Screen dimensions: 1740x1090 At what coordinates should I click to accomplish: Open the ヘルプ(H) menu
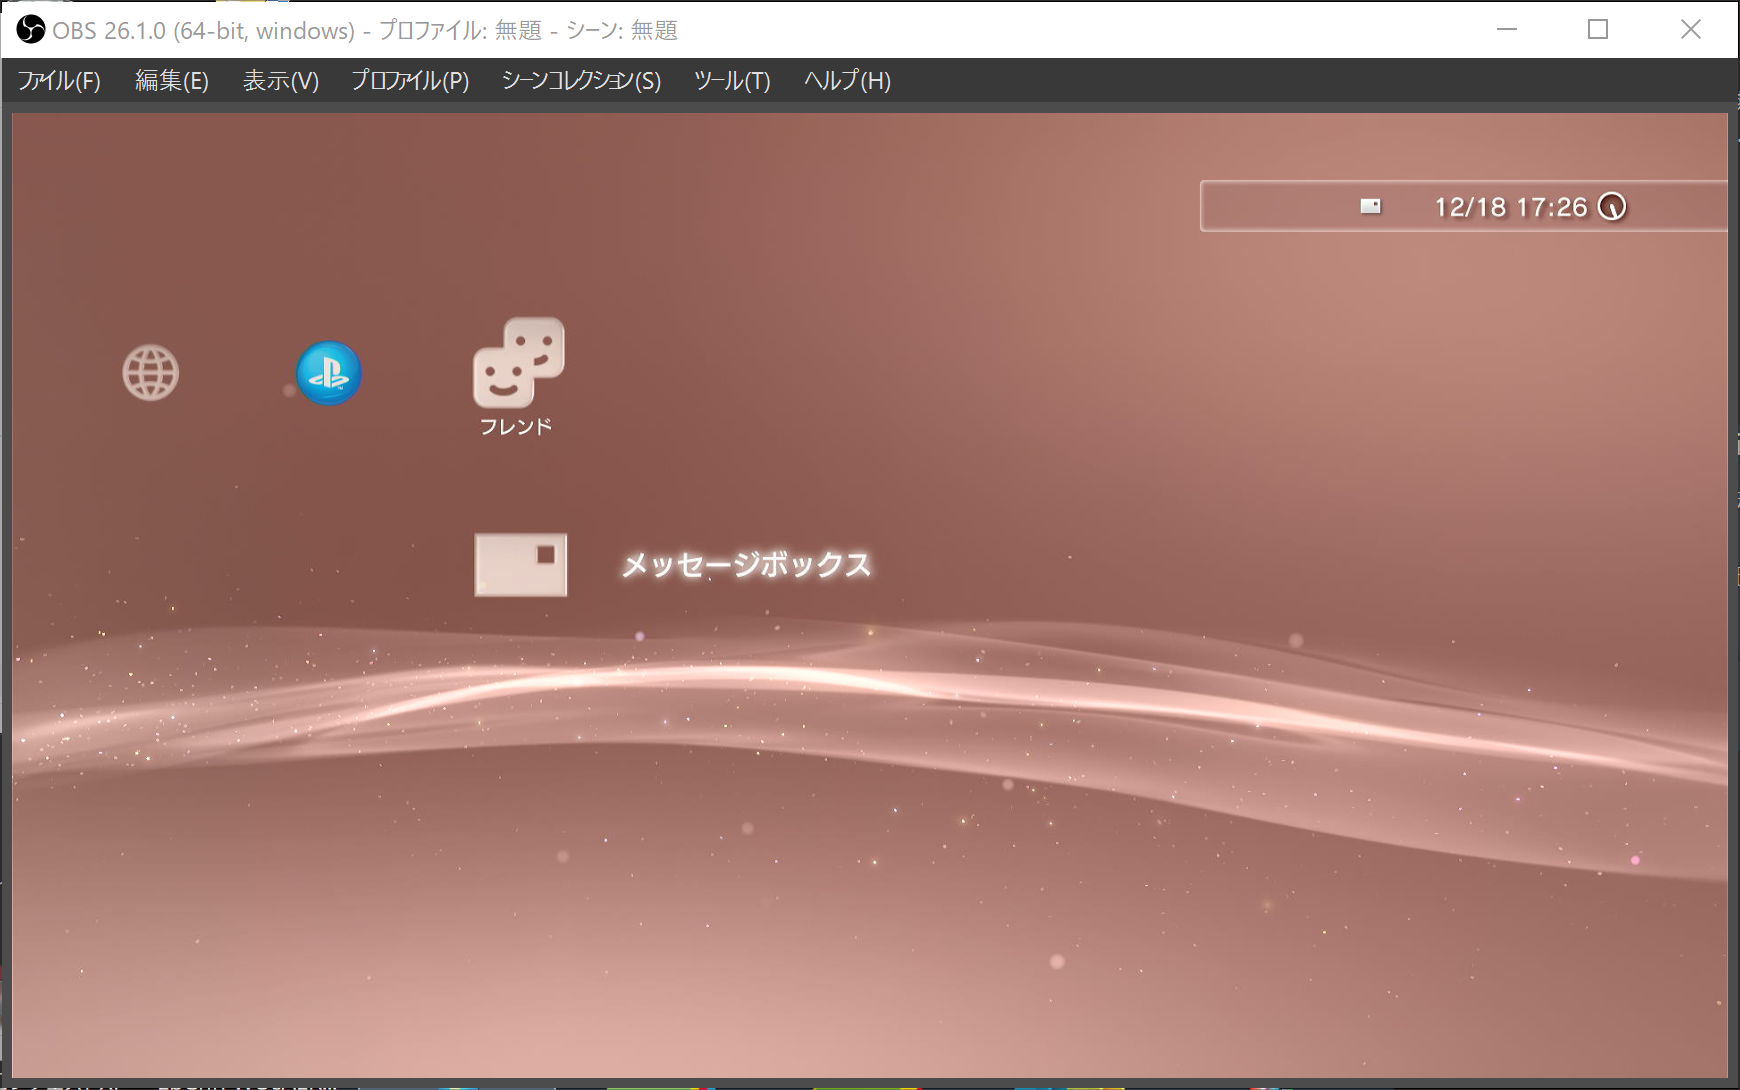pos(847,81)
